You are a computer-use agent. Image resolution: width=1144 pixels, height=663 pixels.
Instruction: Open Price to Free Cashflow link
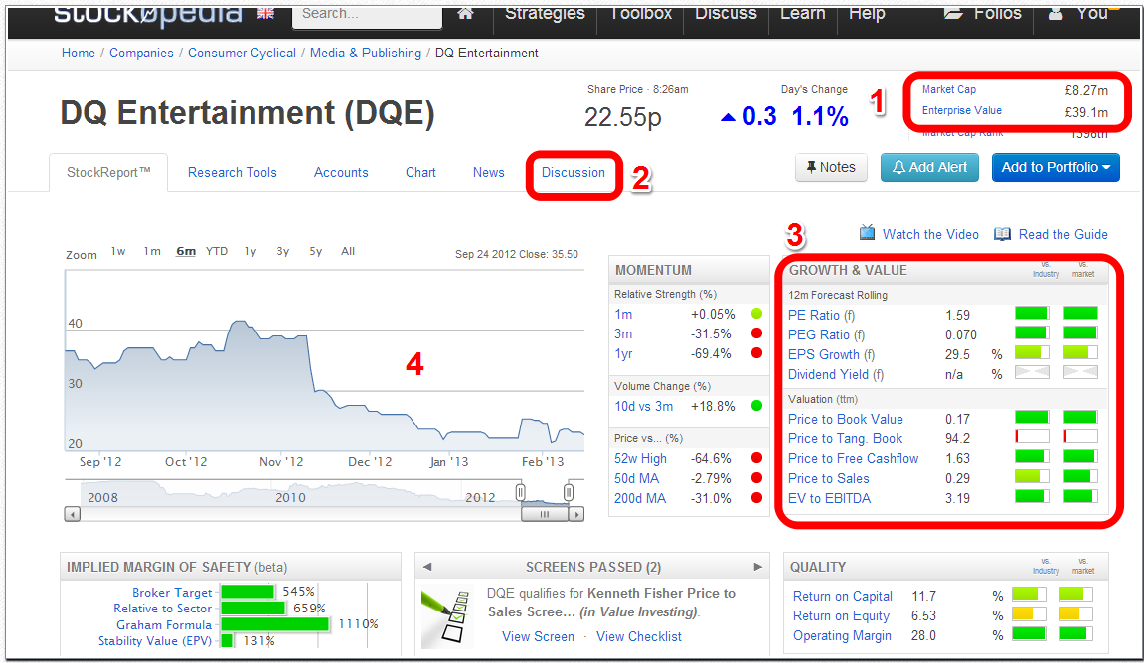(853, 458)
